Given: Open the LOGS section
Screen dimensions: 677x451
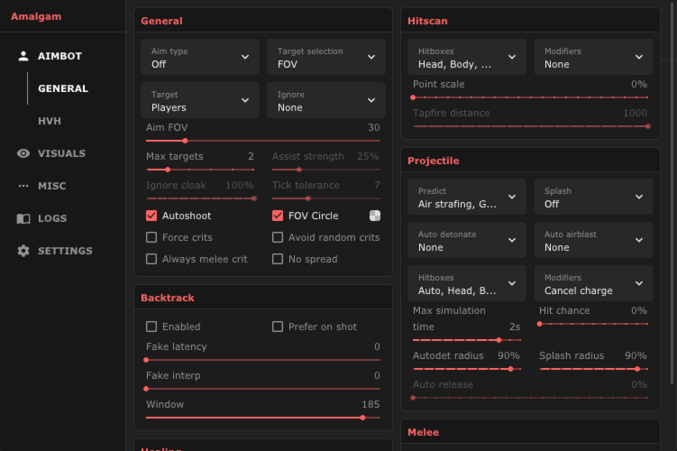Looking at the screenshot, I should (52, 218).
